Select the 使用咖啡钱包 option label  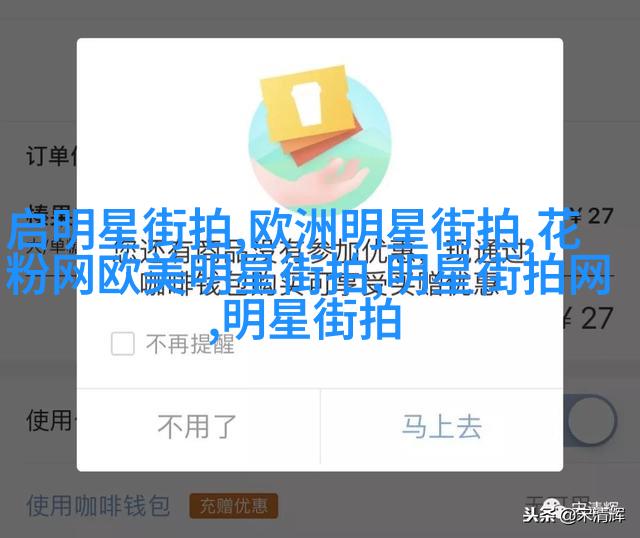point(98,505)
